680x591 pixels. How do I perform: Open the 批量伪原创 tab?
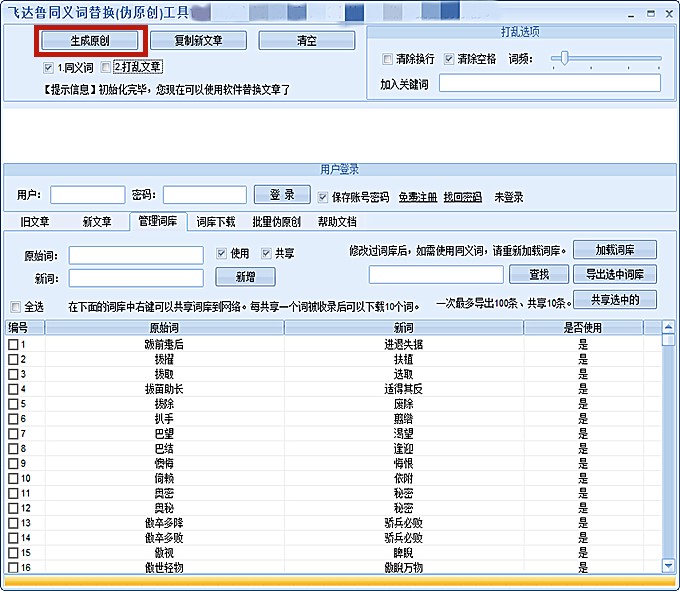point(277,222)
